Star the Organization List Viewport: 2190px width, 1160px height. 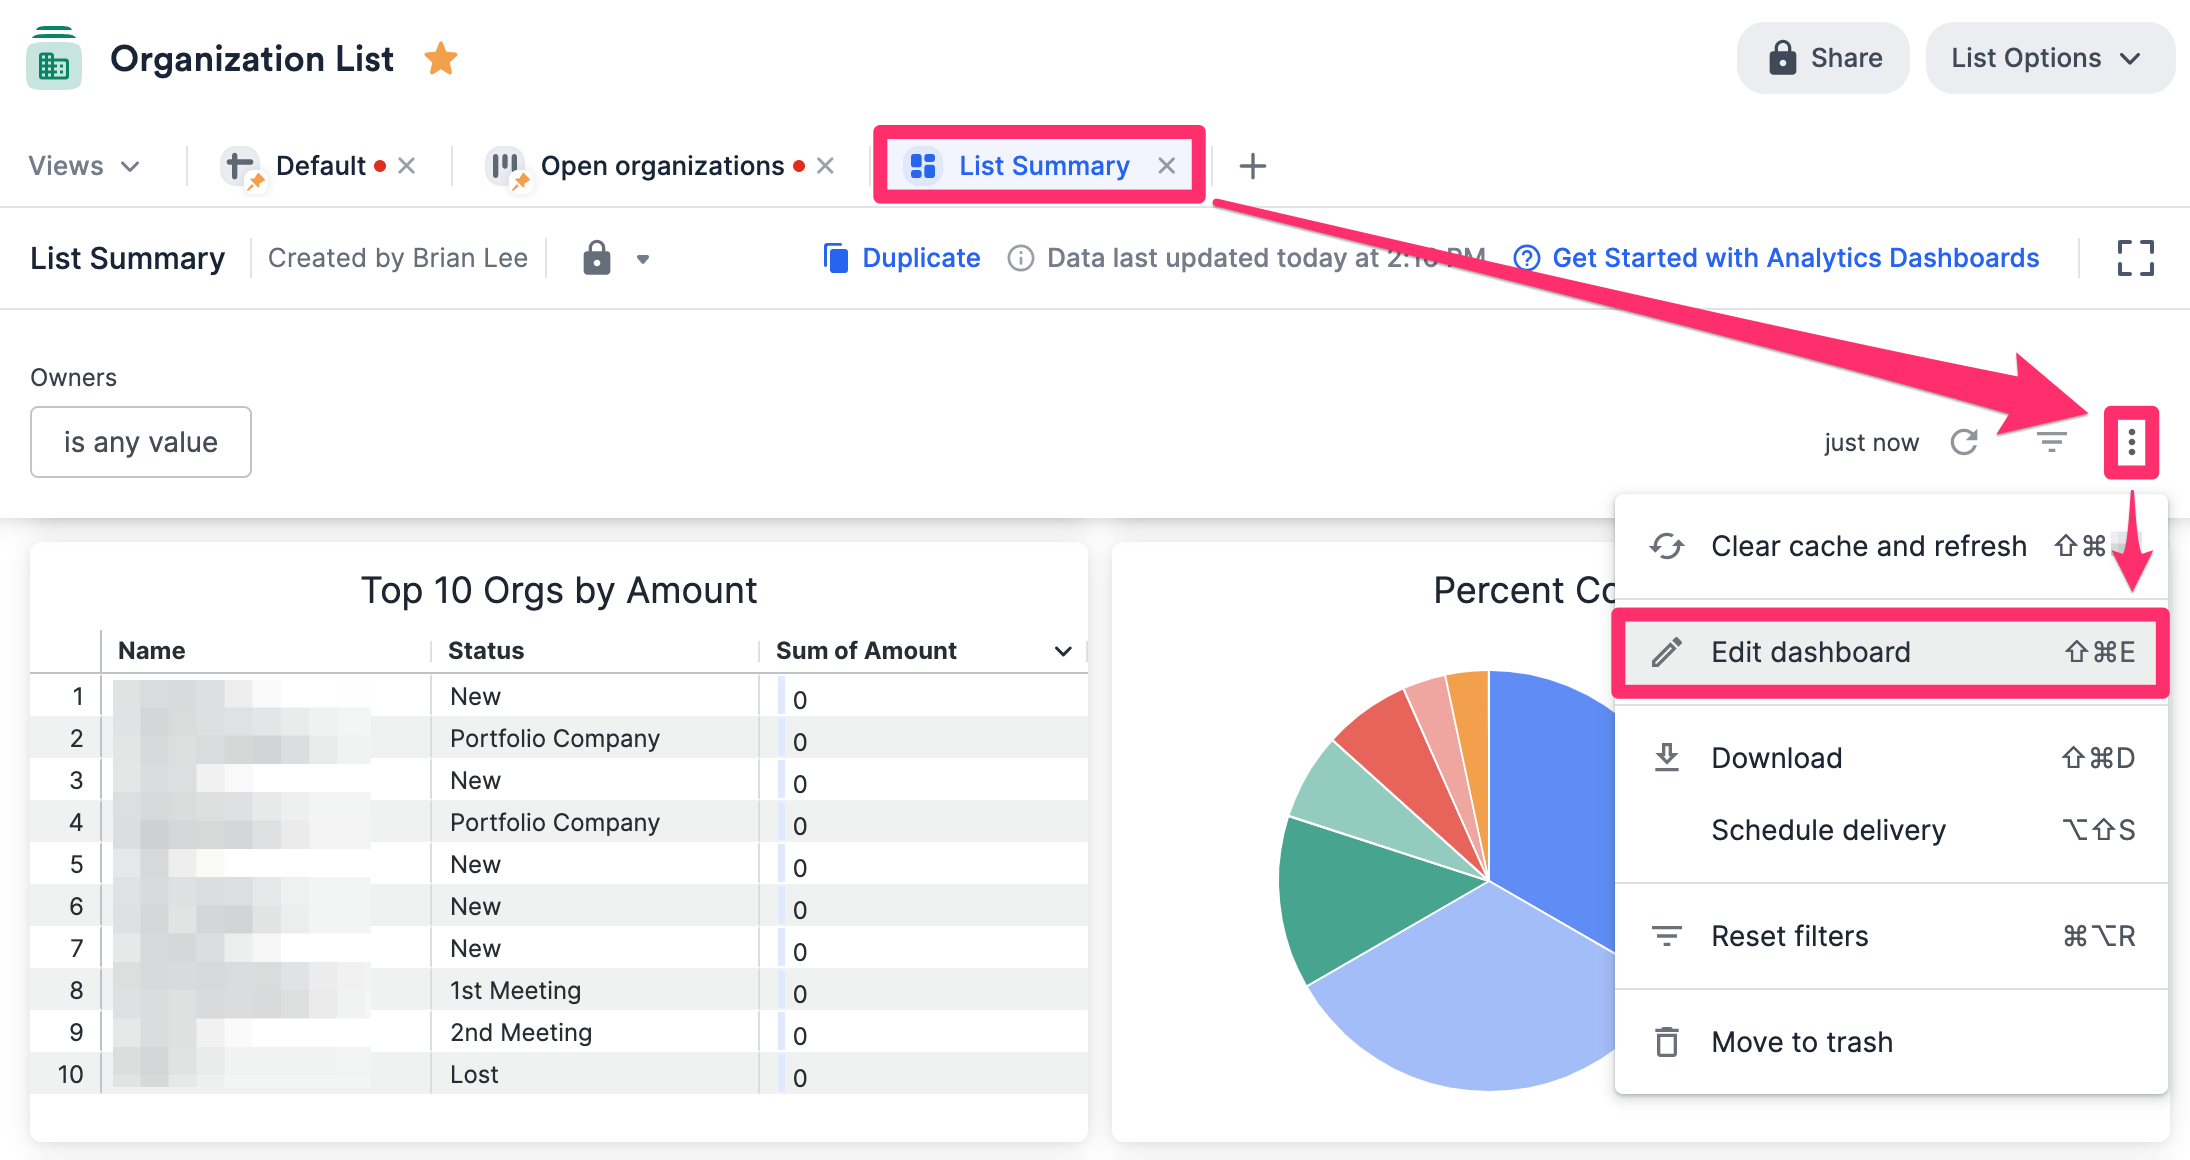point(440,58)
